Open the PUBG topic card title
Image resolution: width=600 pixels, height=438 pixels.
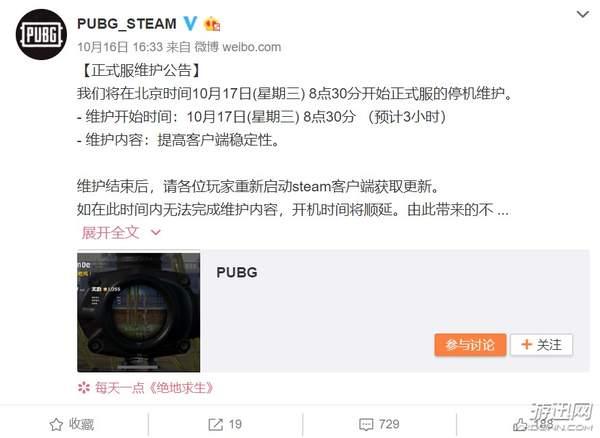pyautogui.click(x=237, y=272)
